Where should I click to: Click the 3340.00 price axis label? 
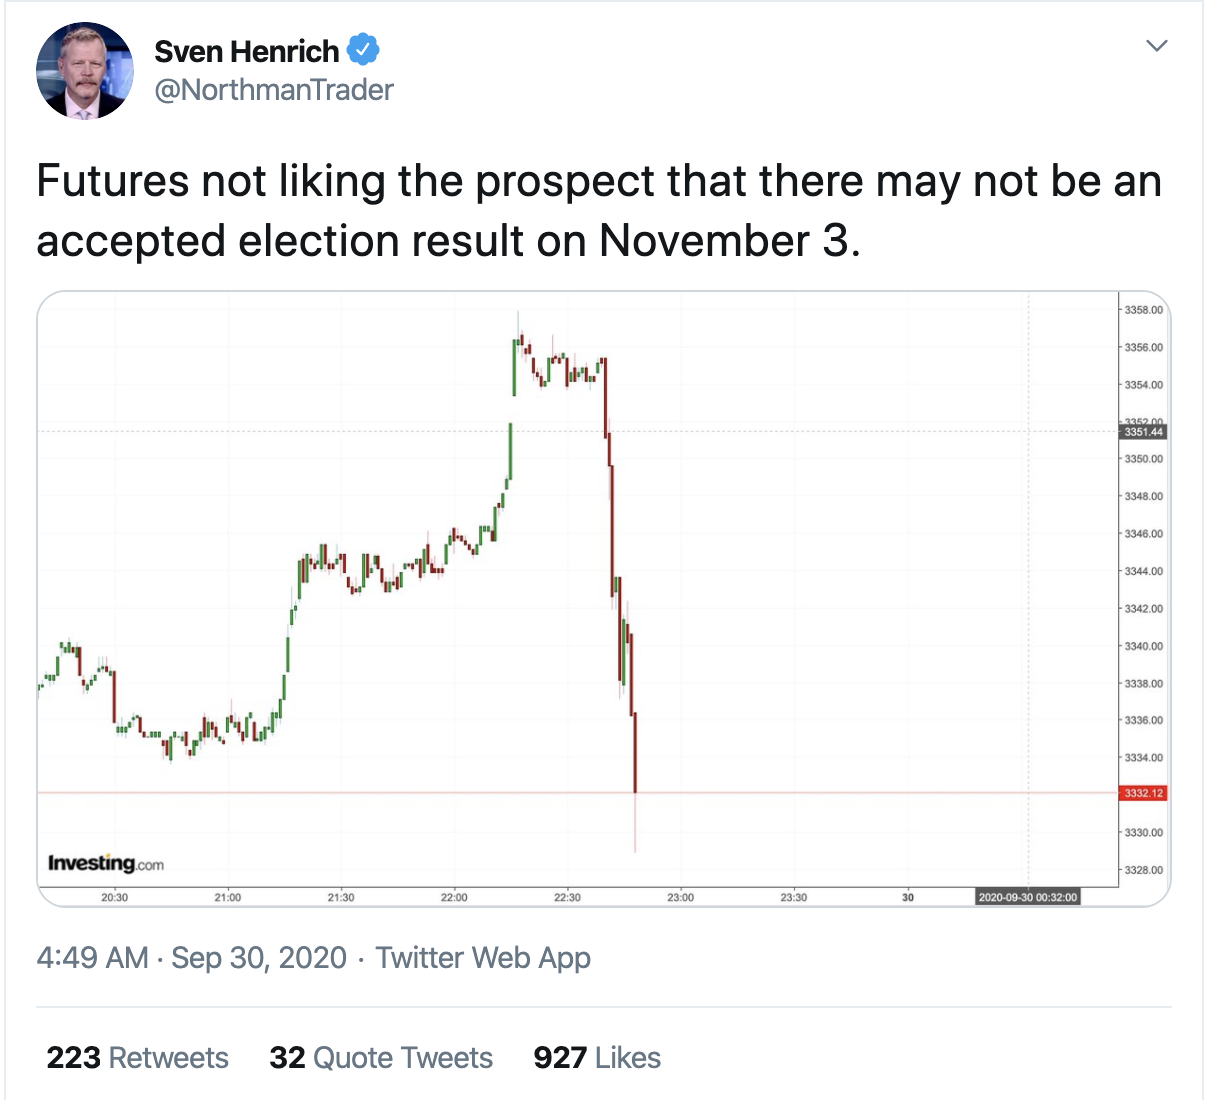[1143, 646]
